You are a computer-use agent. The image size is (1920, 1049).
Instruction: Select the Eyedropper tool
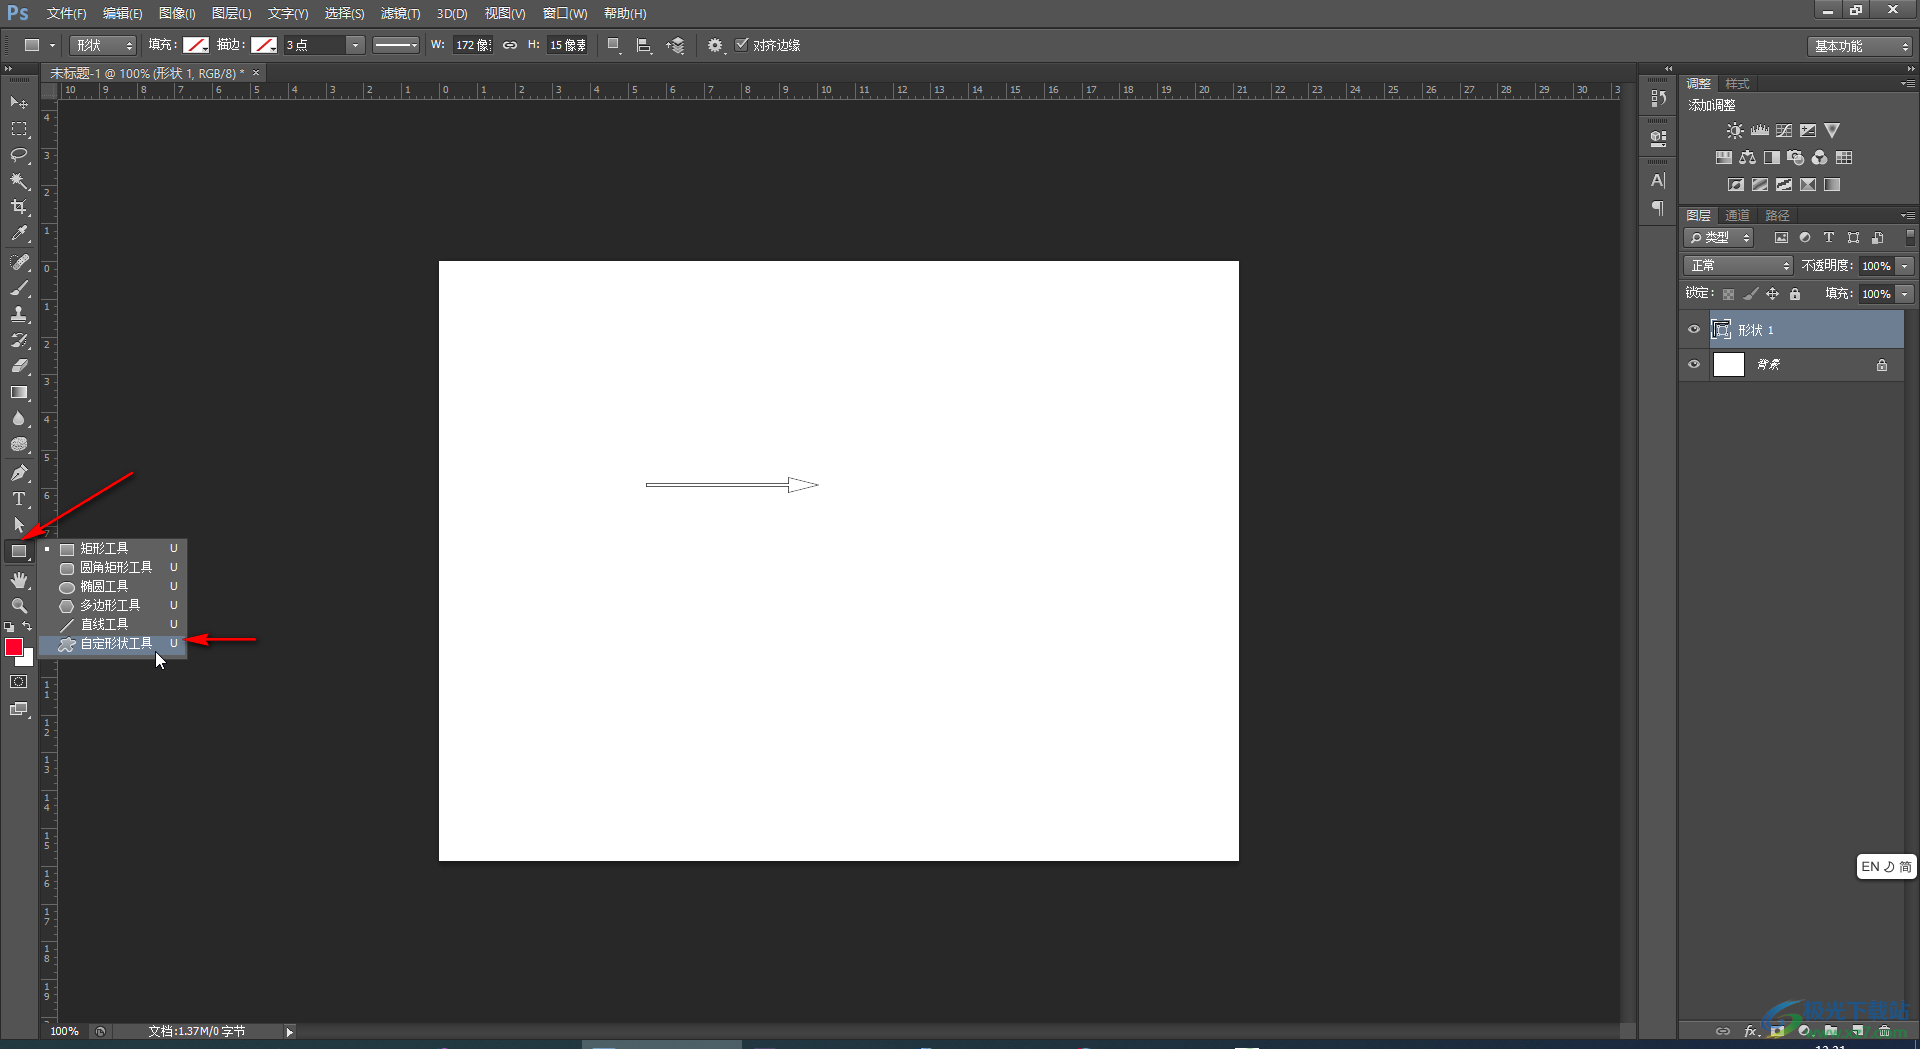(19, 233)
